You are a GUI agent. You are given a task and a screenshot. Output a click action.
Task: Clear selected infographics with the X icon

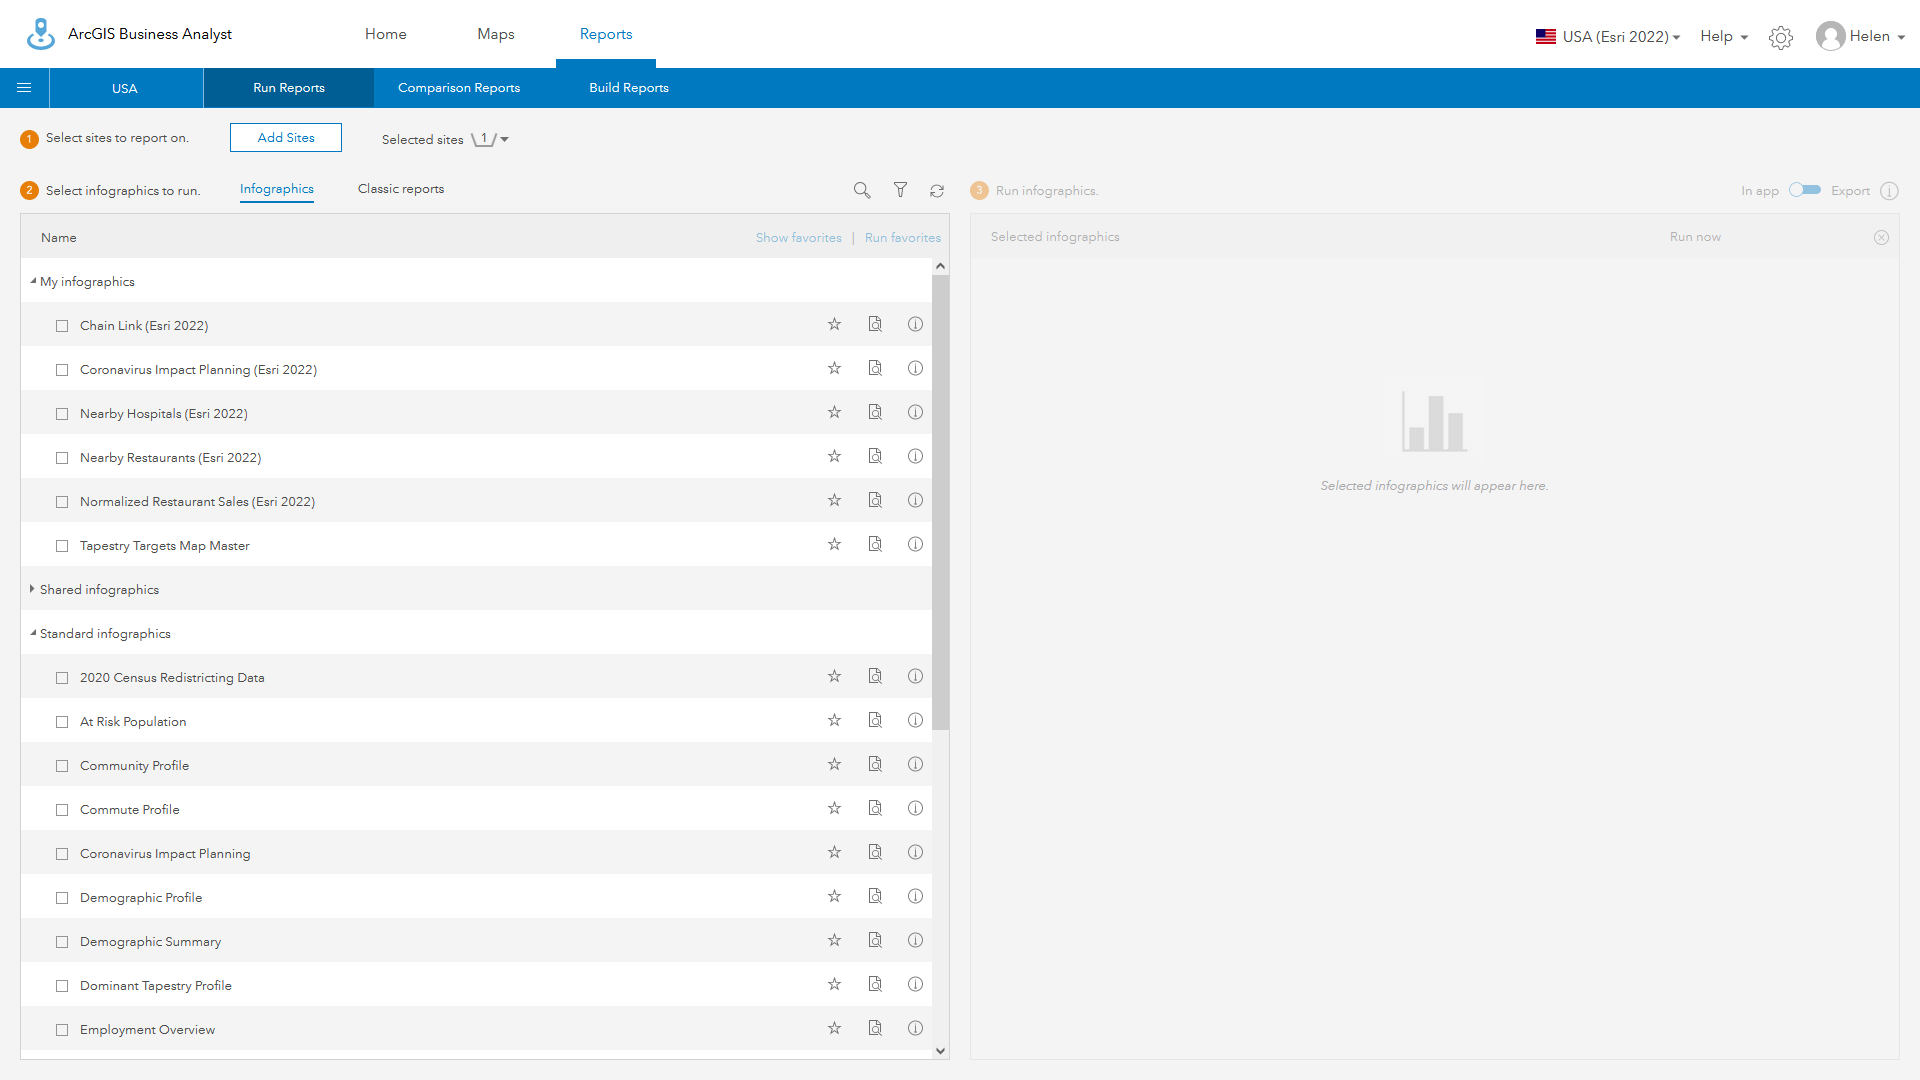1881,237
